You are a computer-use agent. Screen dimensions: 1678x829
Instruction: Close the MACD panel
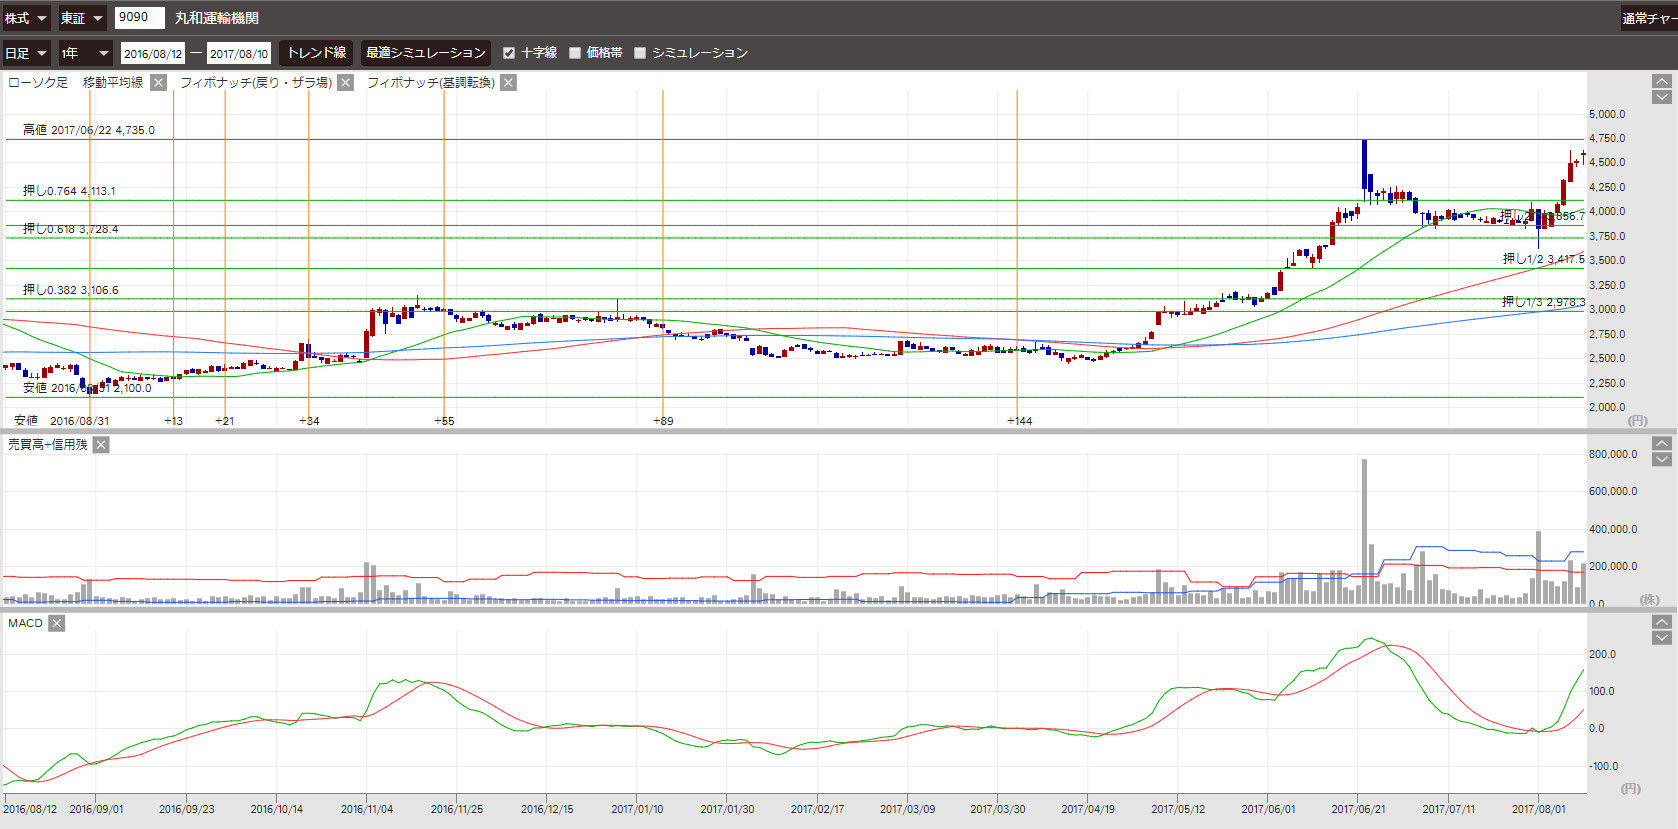point(57,623)
